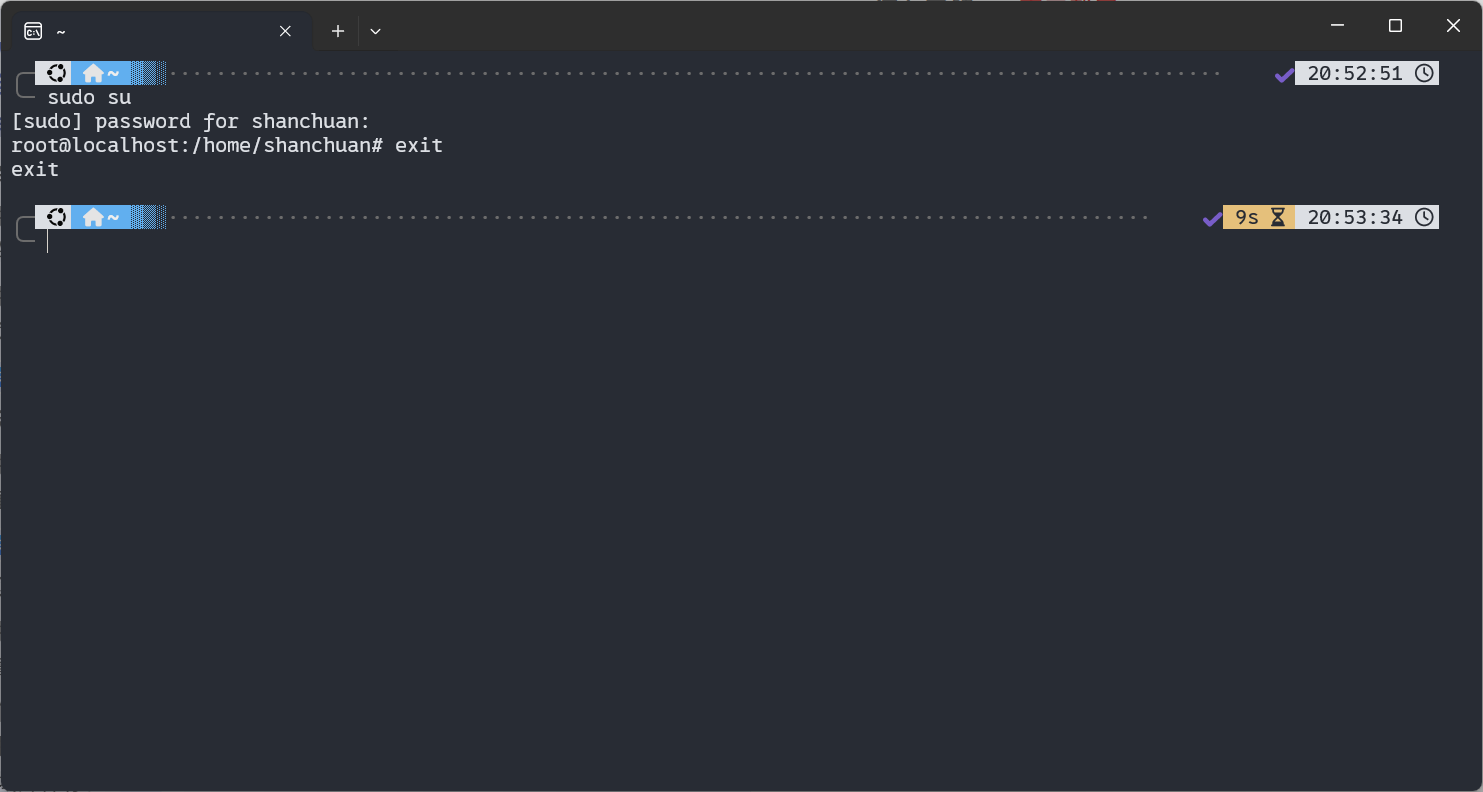The image size is (1483, 792).
Task: Click the empty input line at the cursor
Action: [300, 241]
